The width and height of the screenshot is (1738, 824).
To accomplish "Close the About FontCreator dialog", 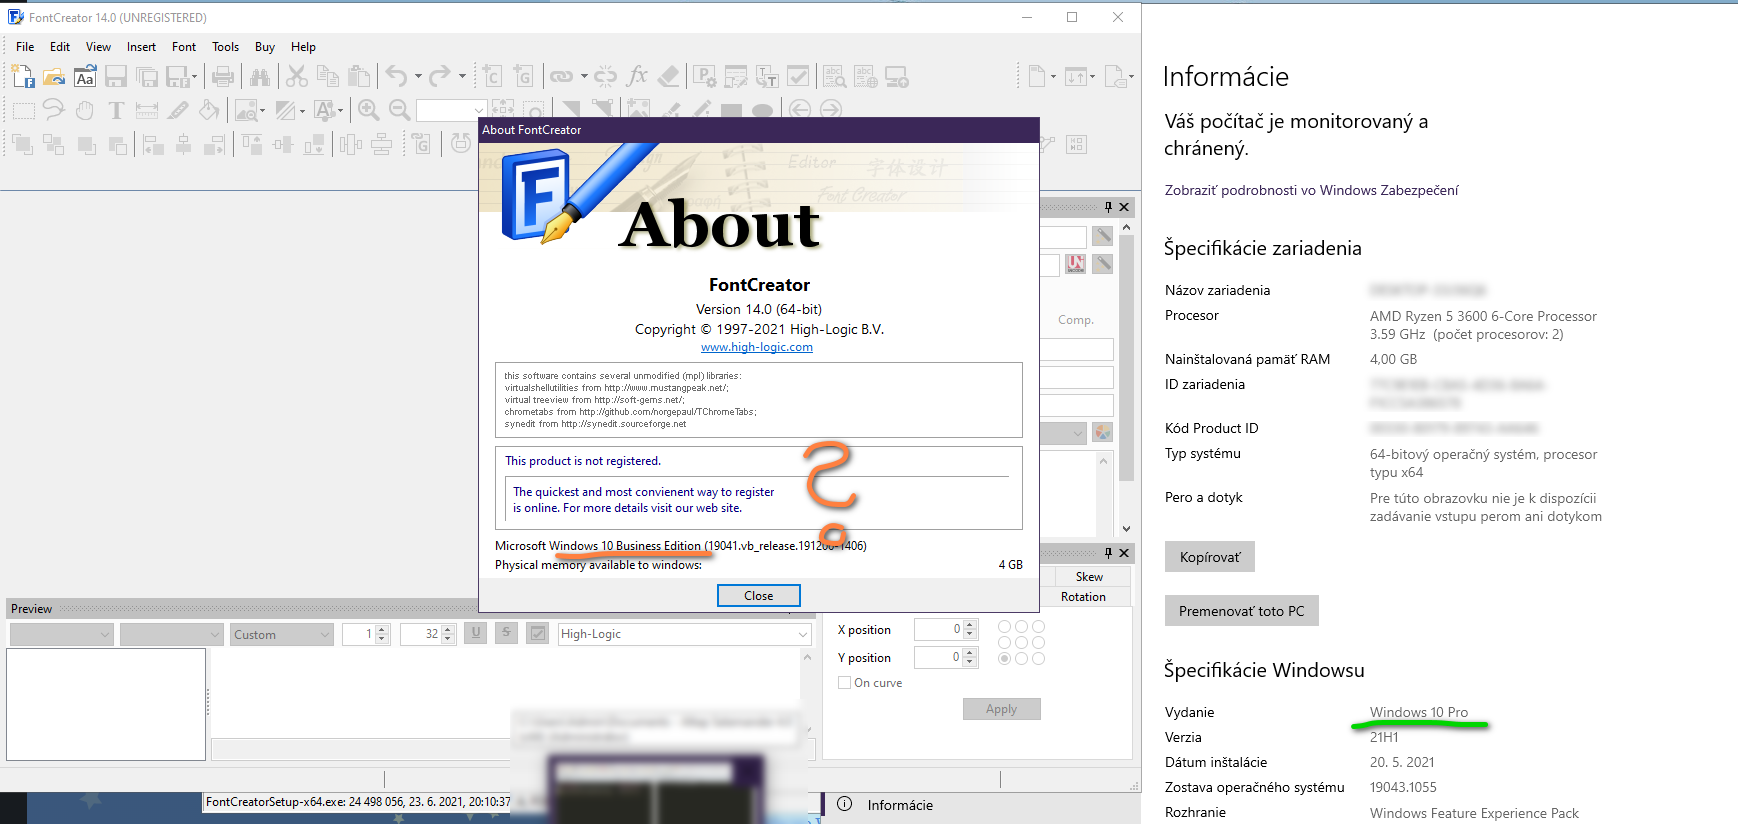I will click(x=759, y=595).
